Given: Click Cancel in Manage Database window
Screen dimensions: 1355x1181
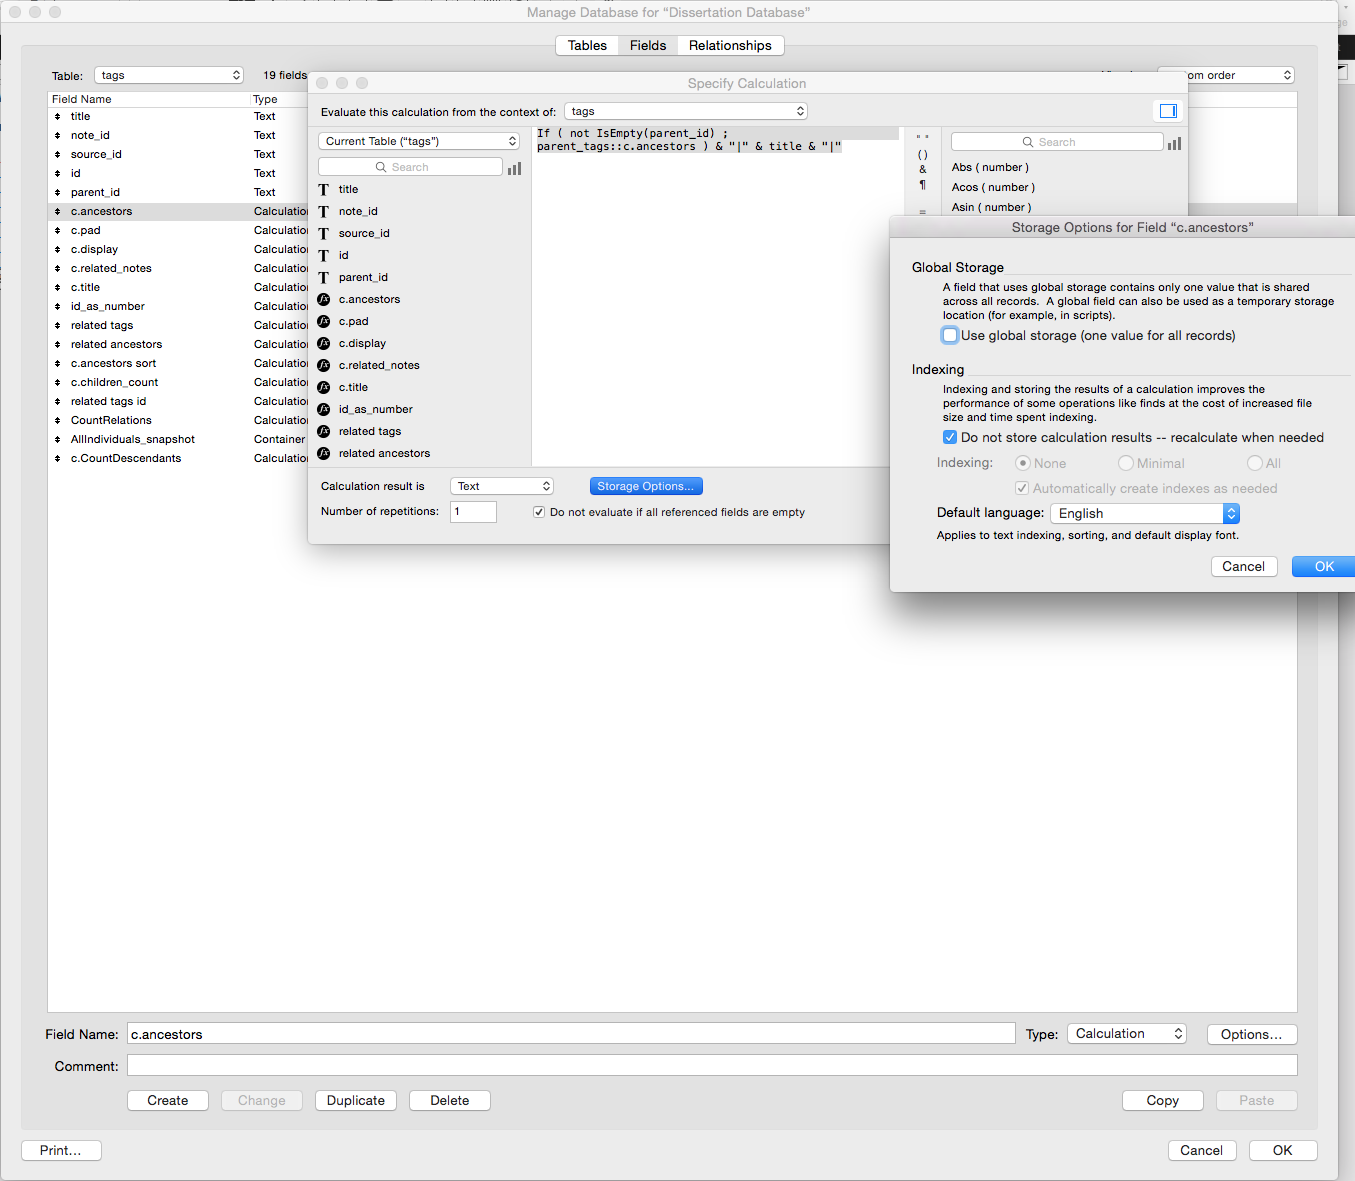Looking at the screenshot, I should coord(1202,1150).
